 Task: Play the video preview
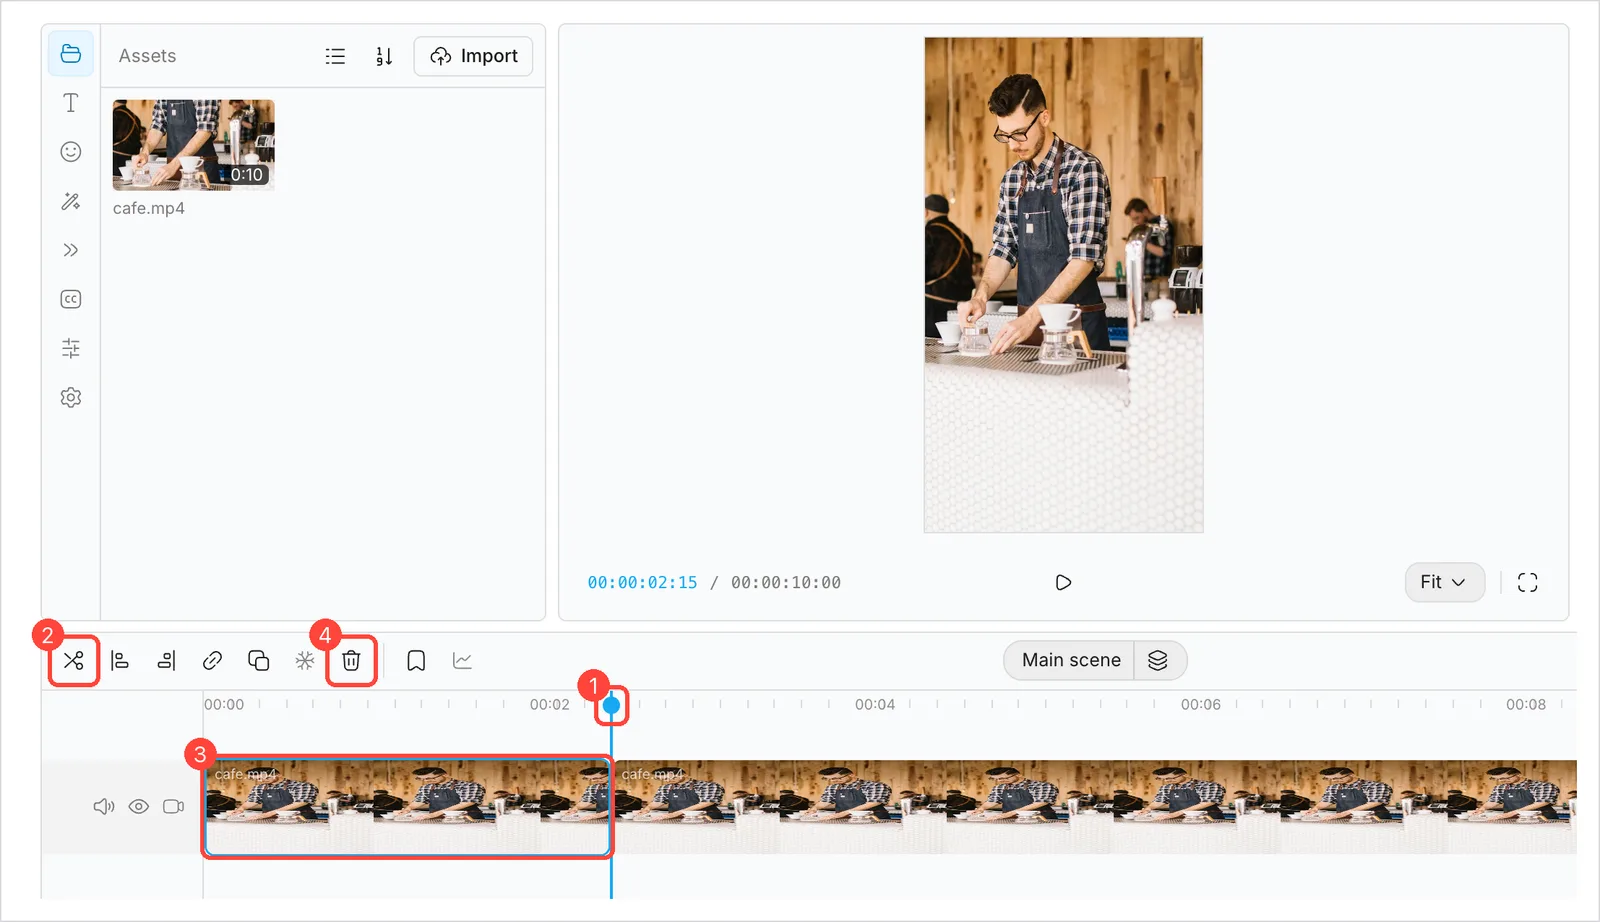click(1063, 582)
